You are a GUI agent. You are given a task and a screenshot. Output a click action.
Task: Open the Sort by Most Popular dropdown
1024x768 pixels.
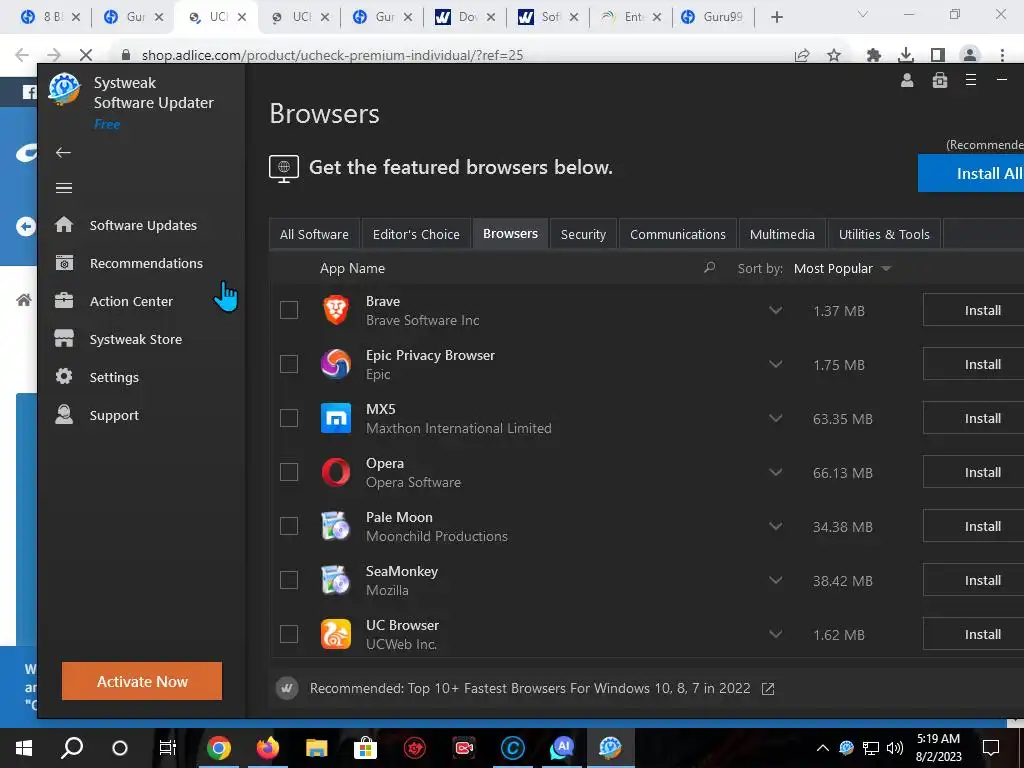pyautogui.click(x=842, y=268)
